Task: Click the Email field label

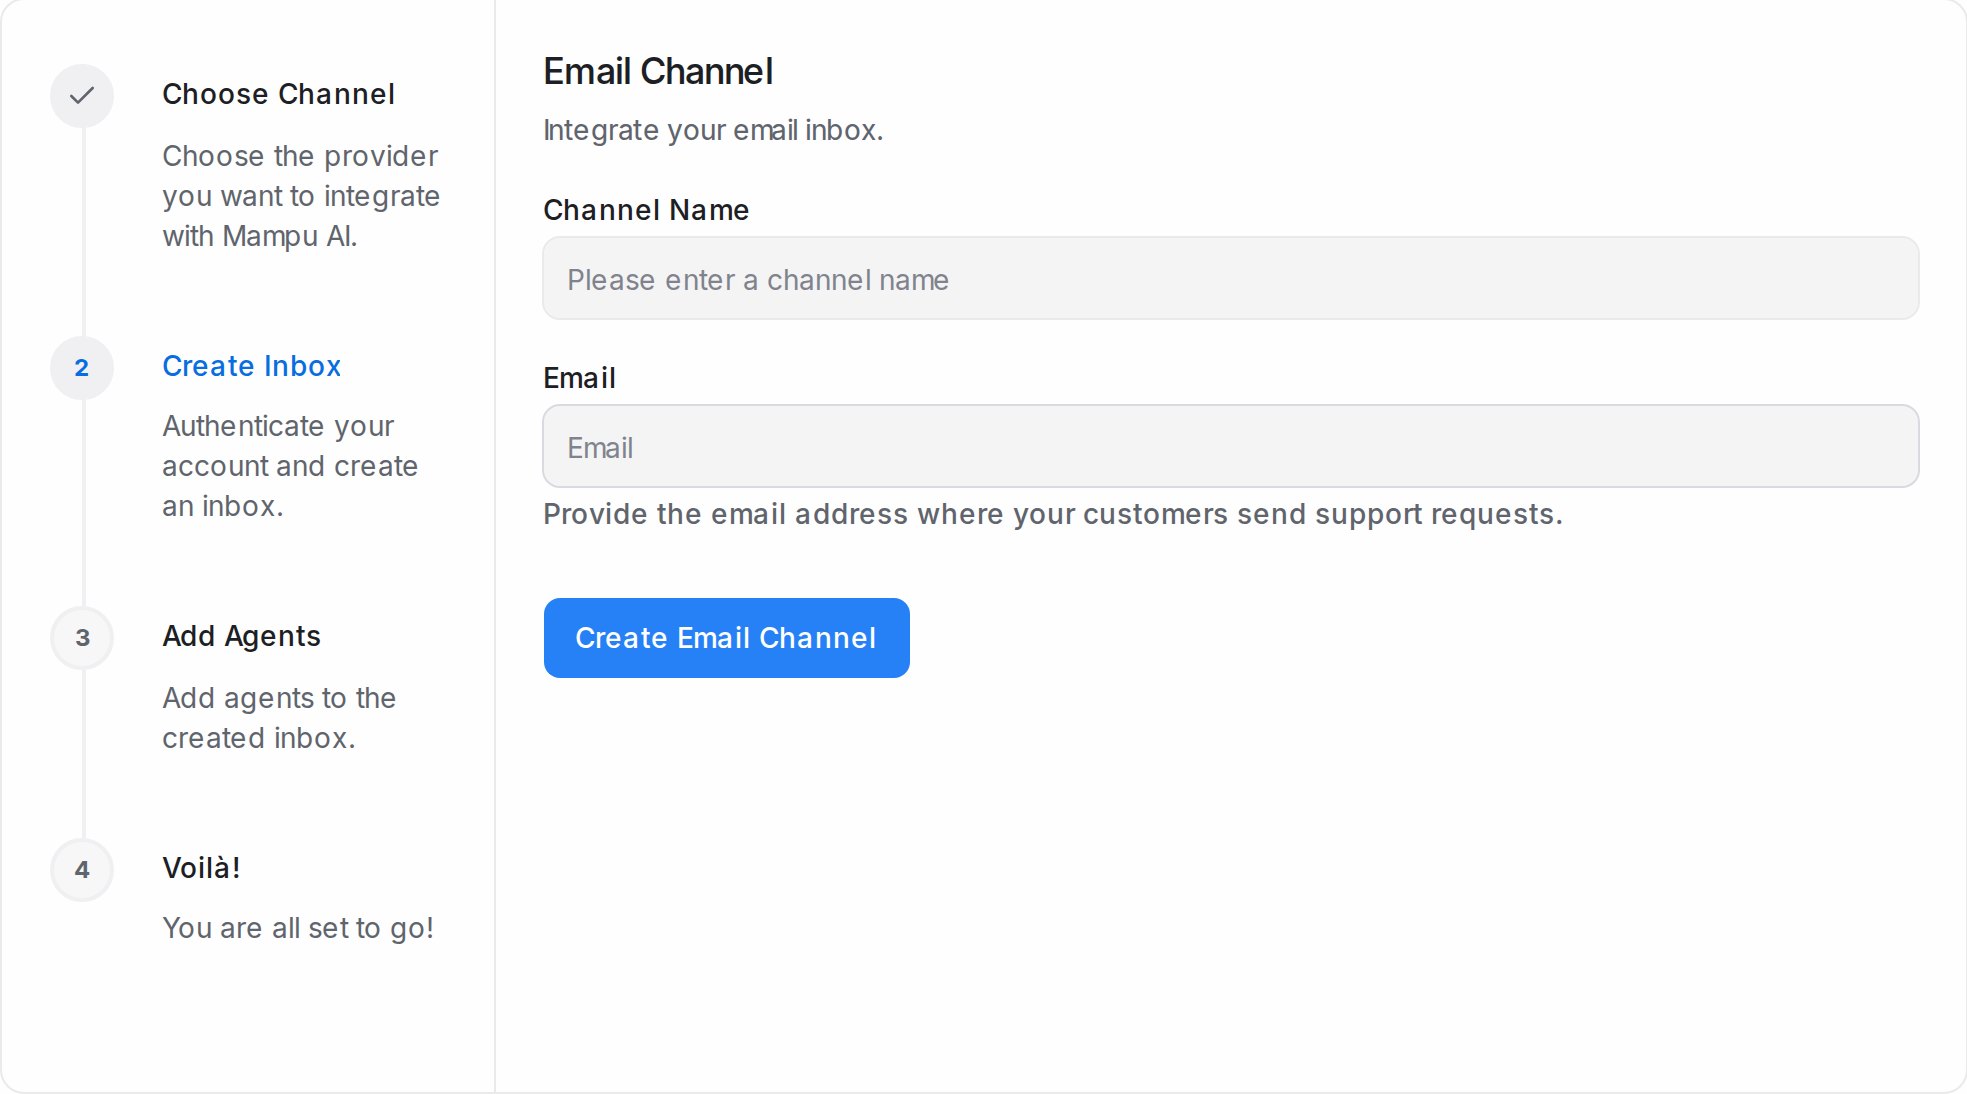Action: (579, 378)
